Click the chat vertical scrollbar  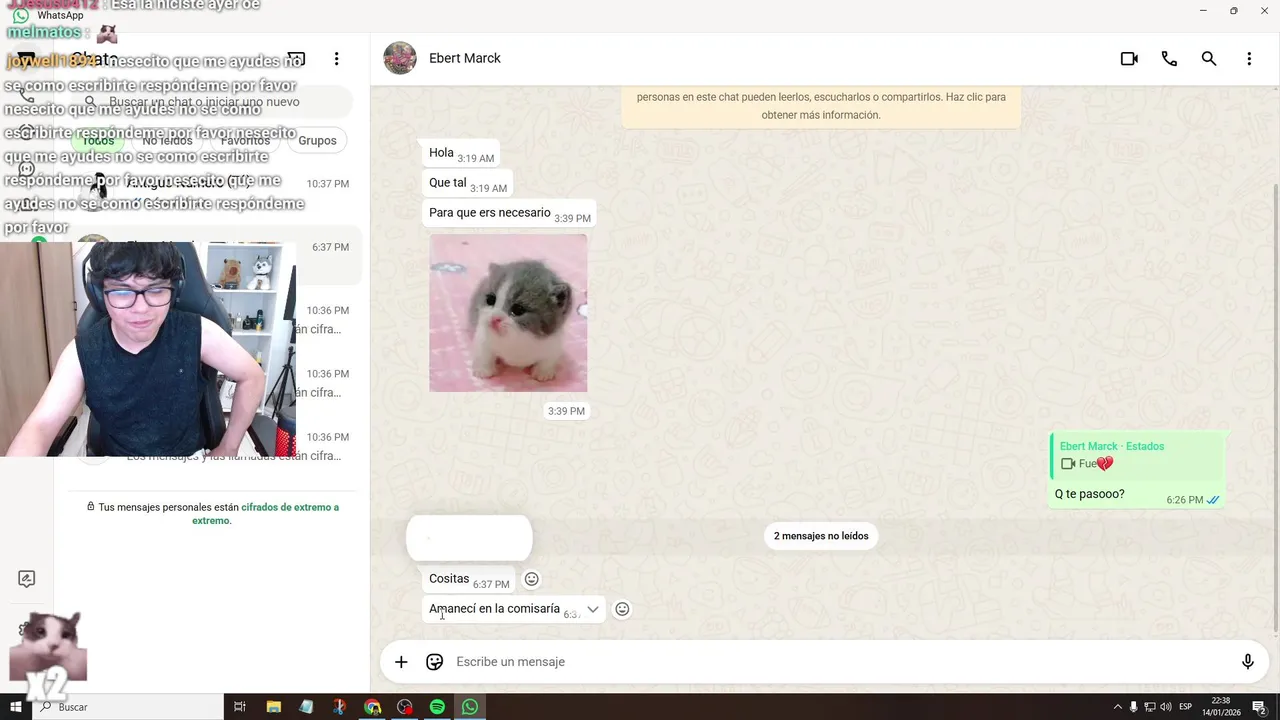pyautogui.click(x=1275, y=407)
